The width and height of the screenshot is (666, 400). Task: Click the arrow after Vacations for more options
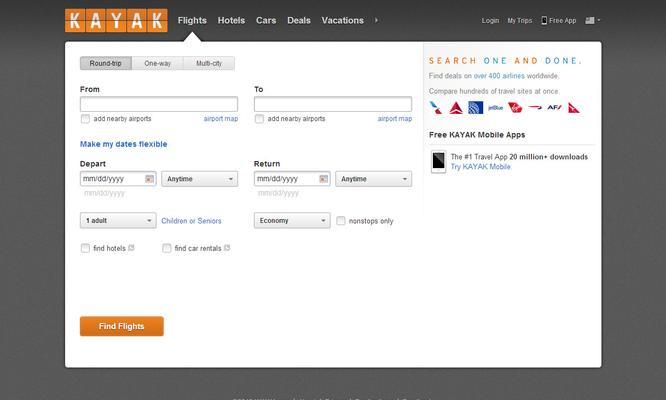click(x=376, y=20)
